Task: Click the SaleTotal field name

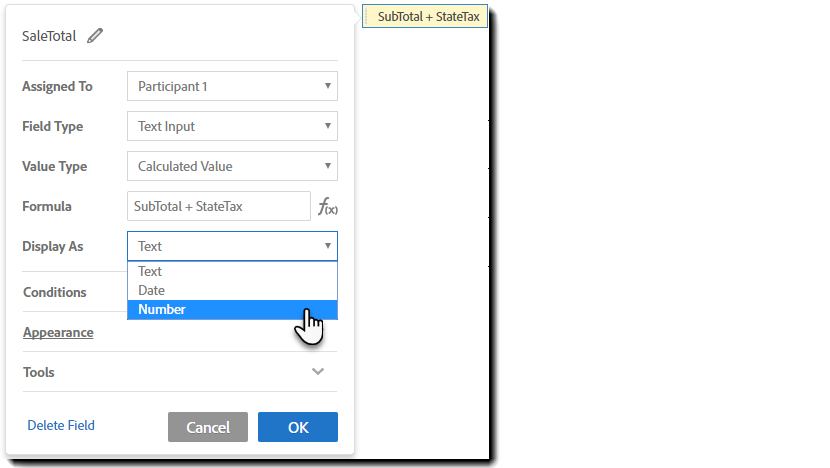Action: tap(49, 36)
